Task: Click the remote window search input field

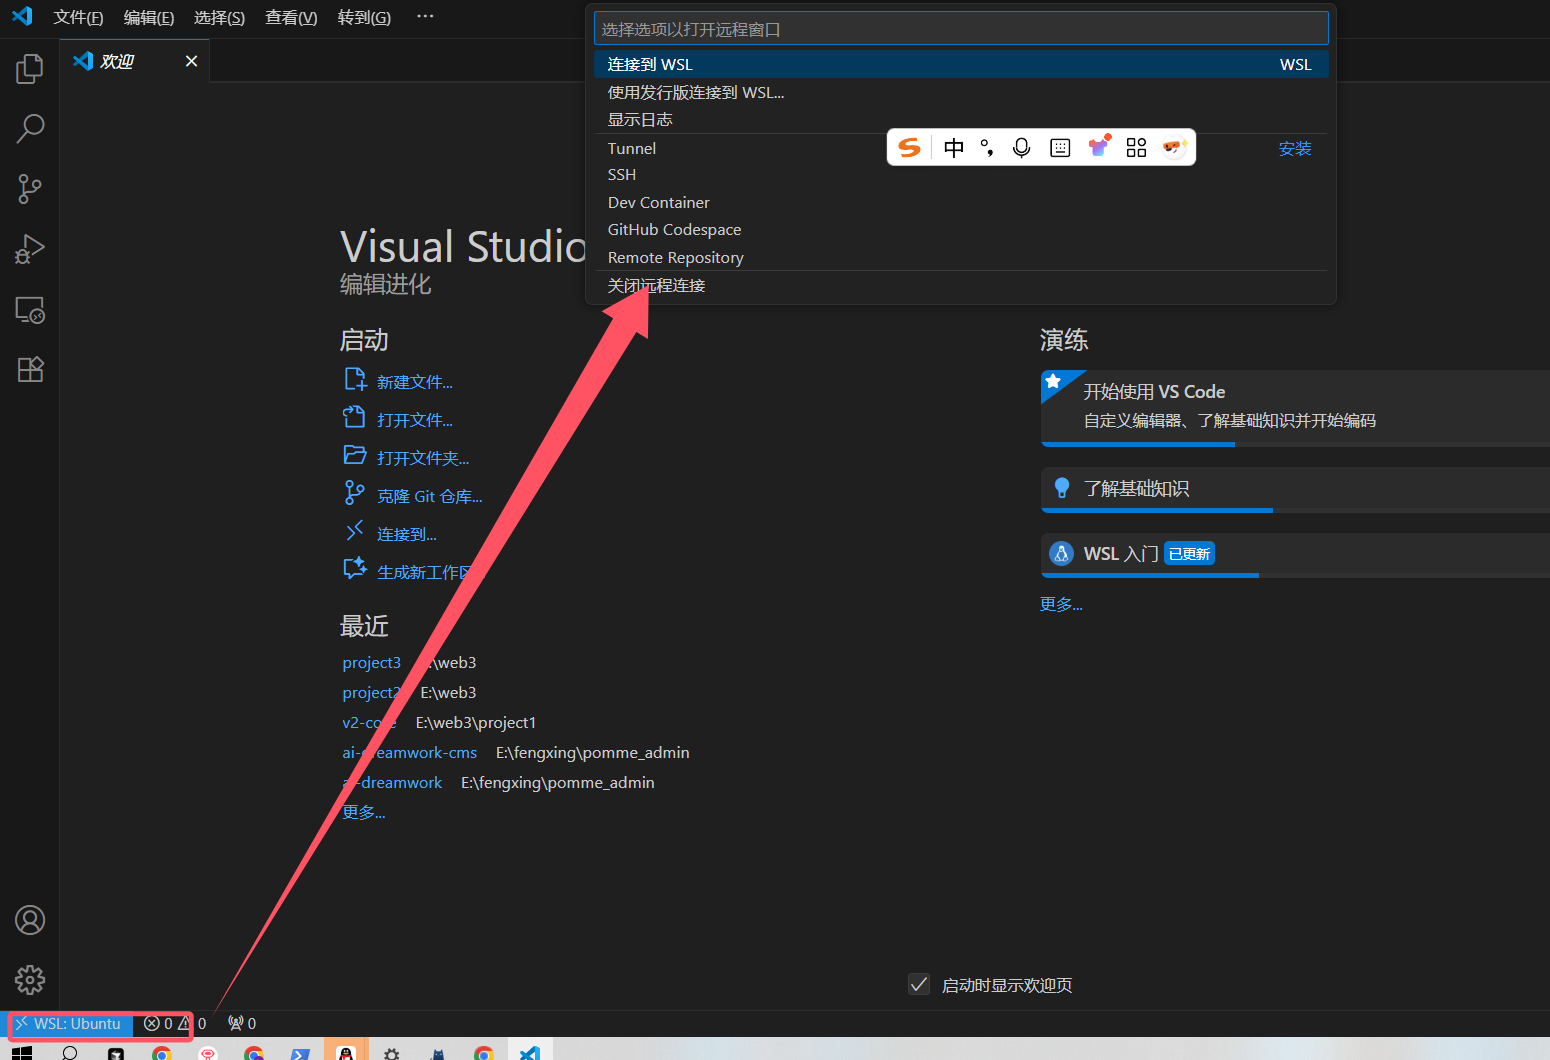Action: [x=961, y=29]
